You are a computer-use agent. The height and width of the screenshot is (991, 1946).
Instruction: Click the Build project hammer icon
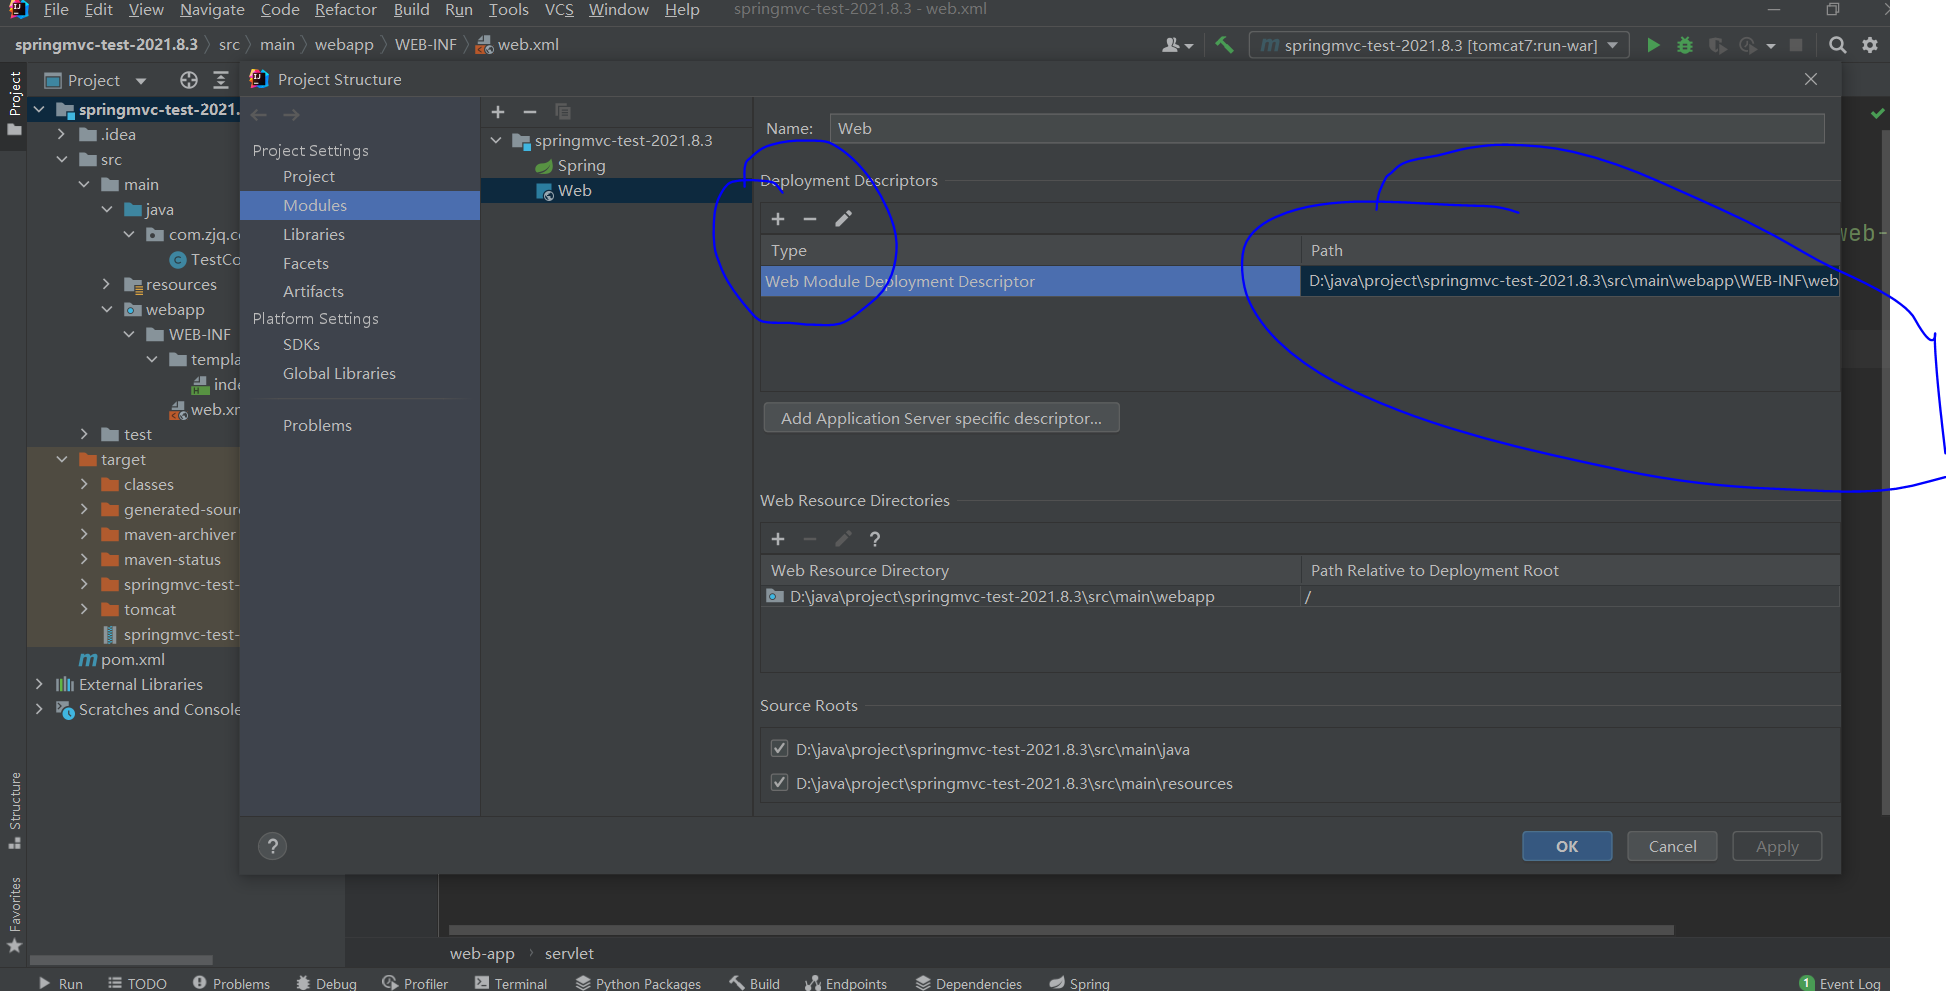pyautogui.click(x=1224, y=45)
